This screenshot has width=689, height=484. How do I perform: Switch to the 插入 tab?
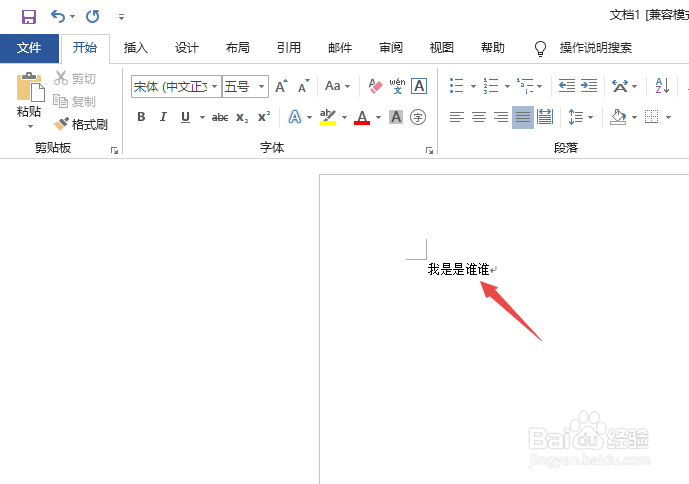pyautogui.click(x=136, y=47)
